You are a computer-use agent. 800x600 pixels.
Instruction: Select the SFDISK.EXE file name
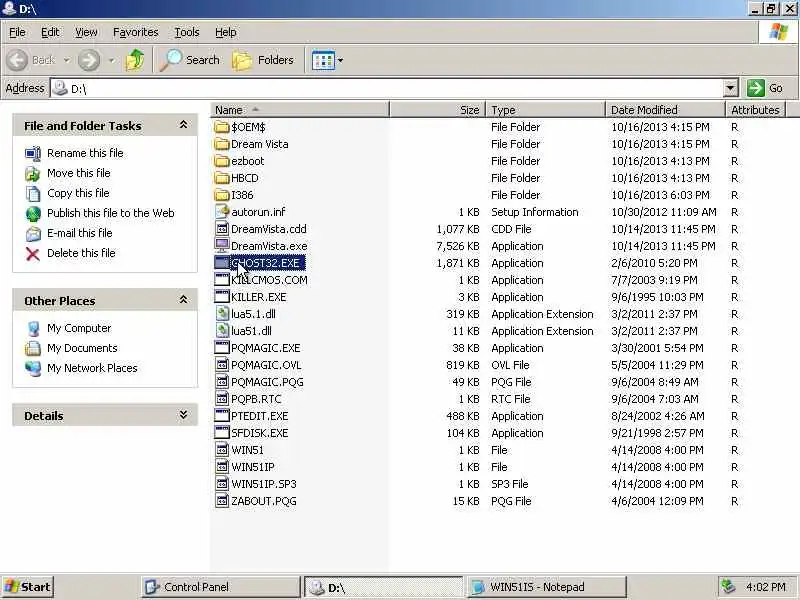[x=260, y=433]
